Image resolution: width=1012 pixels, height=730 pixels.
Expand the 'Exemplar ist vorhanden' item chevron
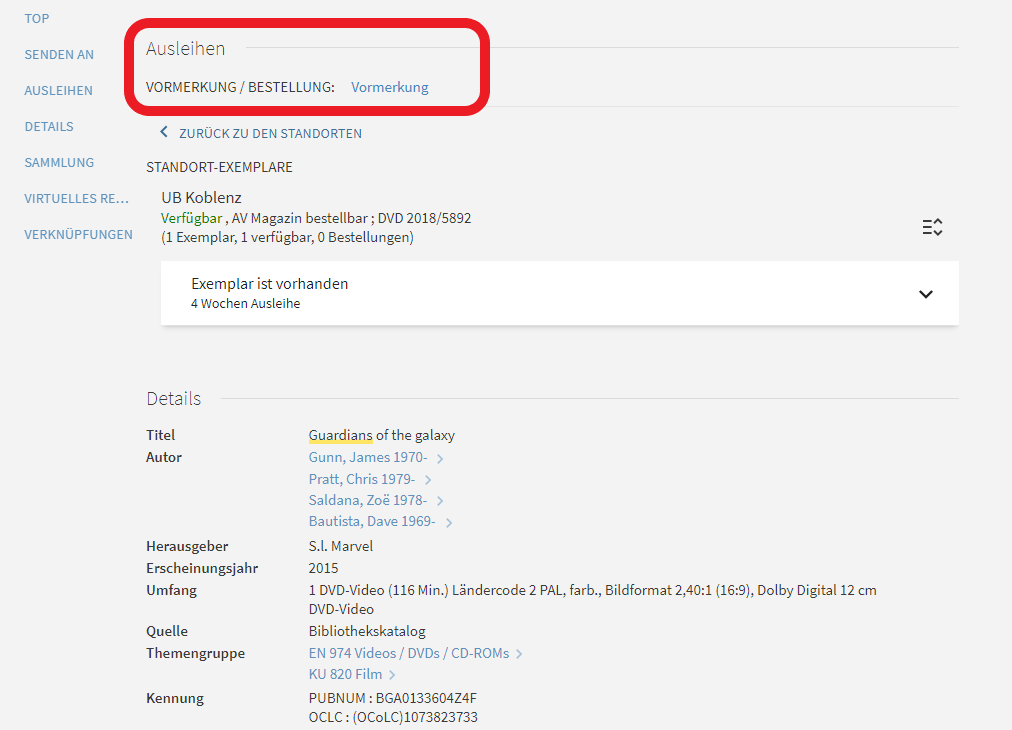coord(926,294)
